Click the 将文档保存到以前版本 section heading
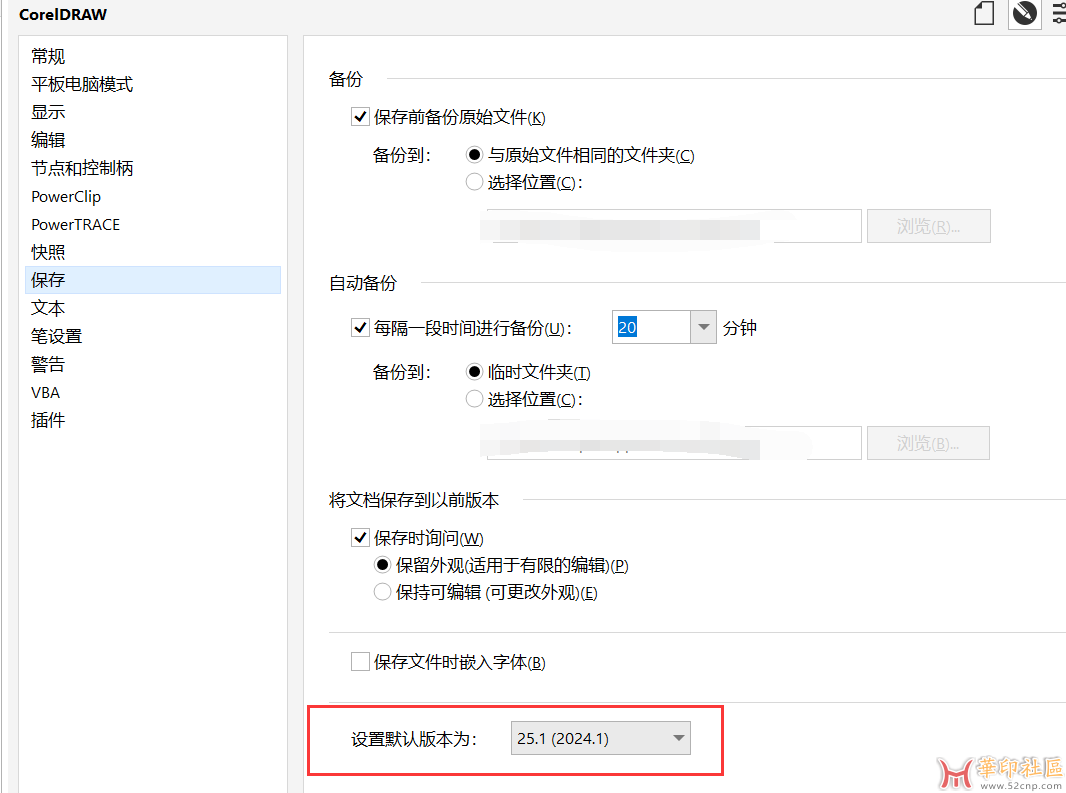The width and height of the screenshot is (1066, 793). (414, 501)
